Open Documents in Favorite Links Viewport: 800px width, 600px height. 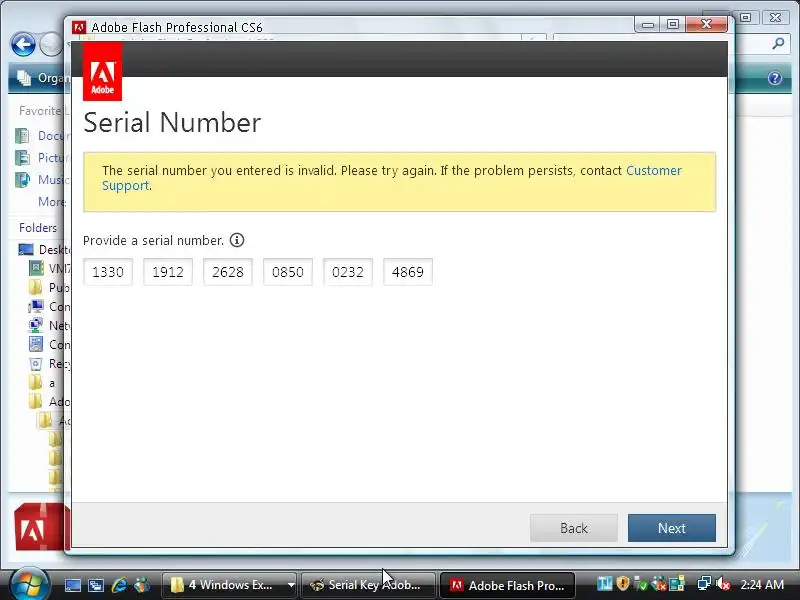[42, 136]
